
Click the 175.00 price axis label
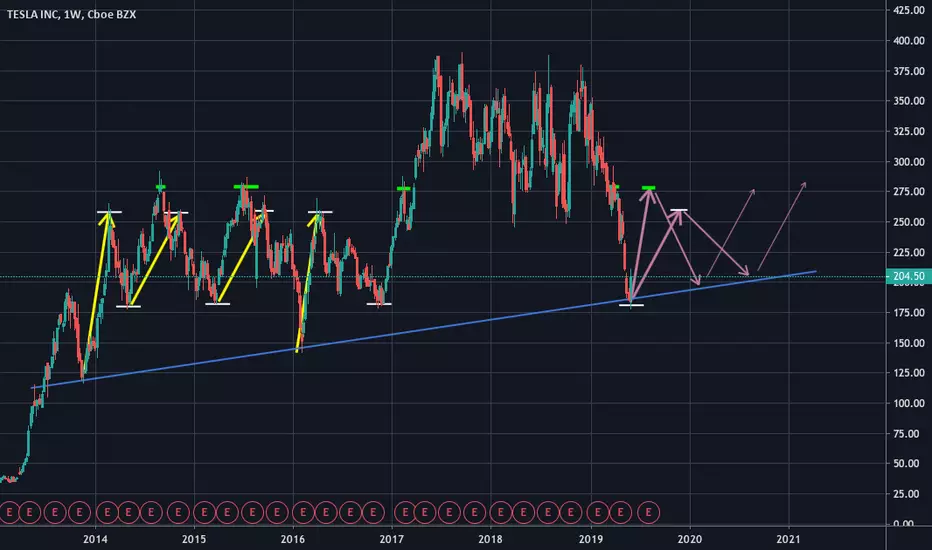point(909,313)
